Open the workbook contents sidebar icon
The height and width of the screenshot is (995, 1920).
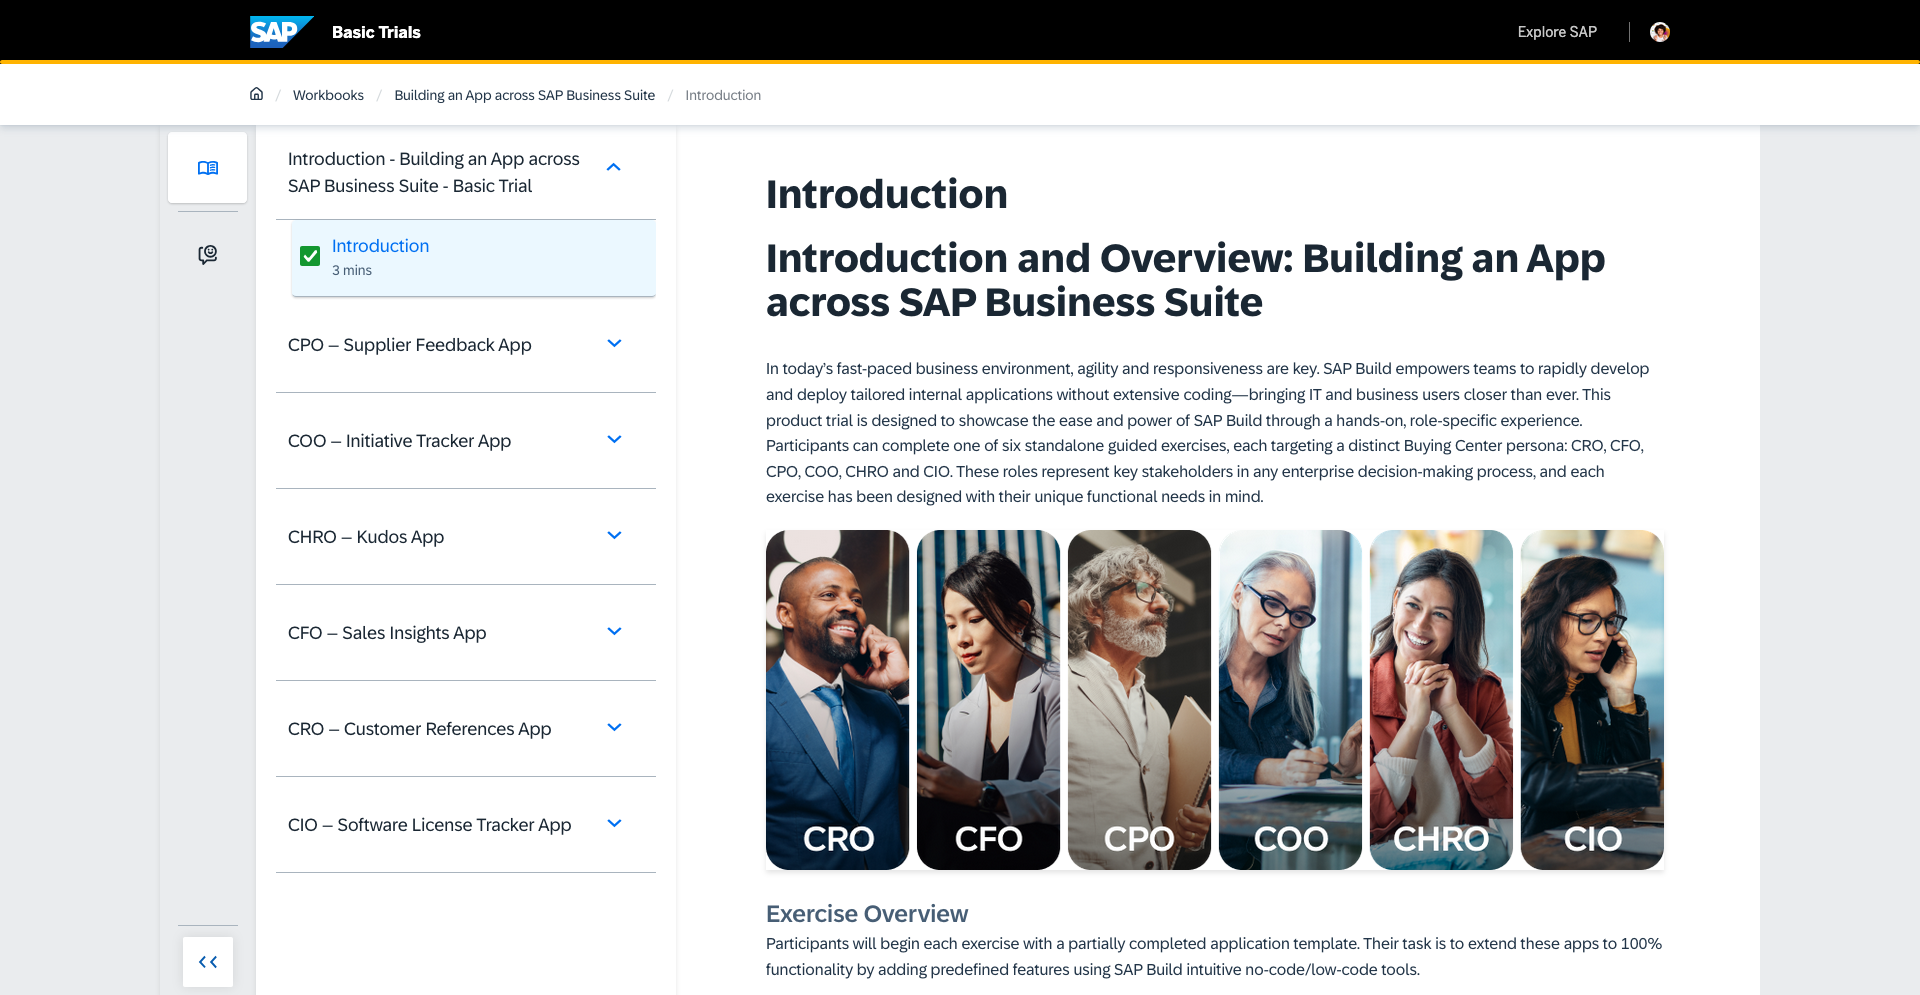(x=208, y=168)
